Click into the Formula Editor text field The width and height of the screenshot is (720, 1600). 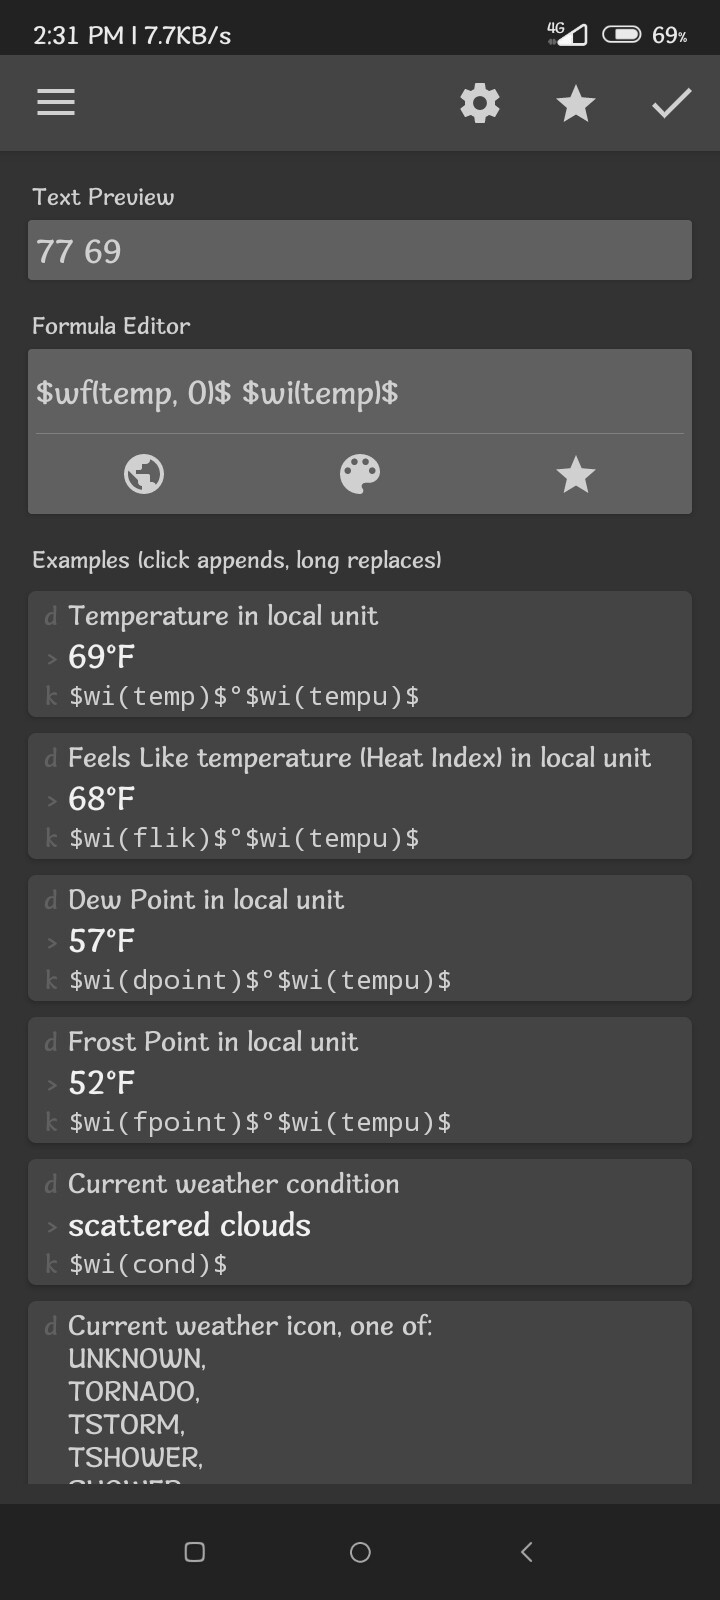[x=360, y=392]
